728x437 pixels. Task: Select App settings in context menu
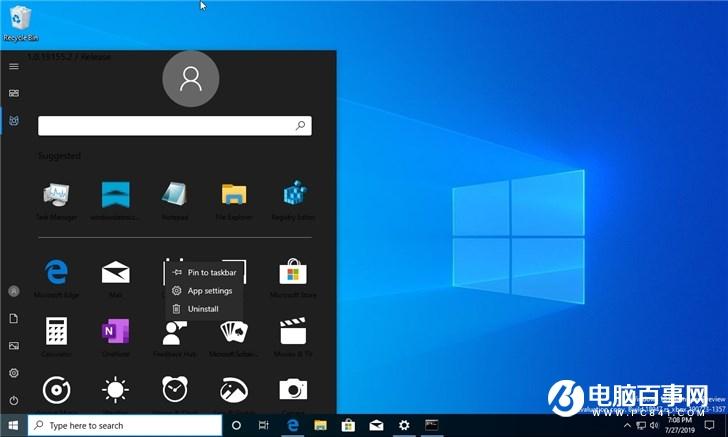point(204,291)
